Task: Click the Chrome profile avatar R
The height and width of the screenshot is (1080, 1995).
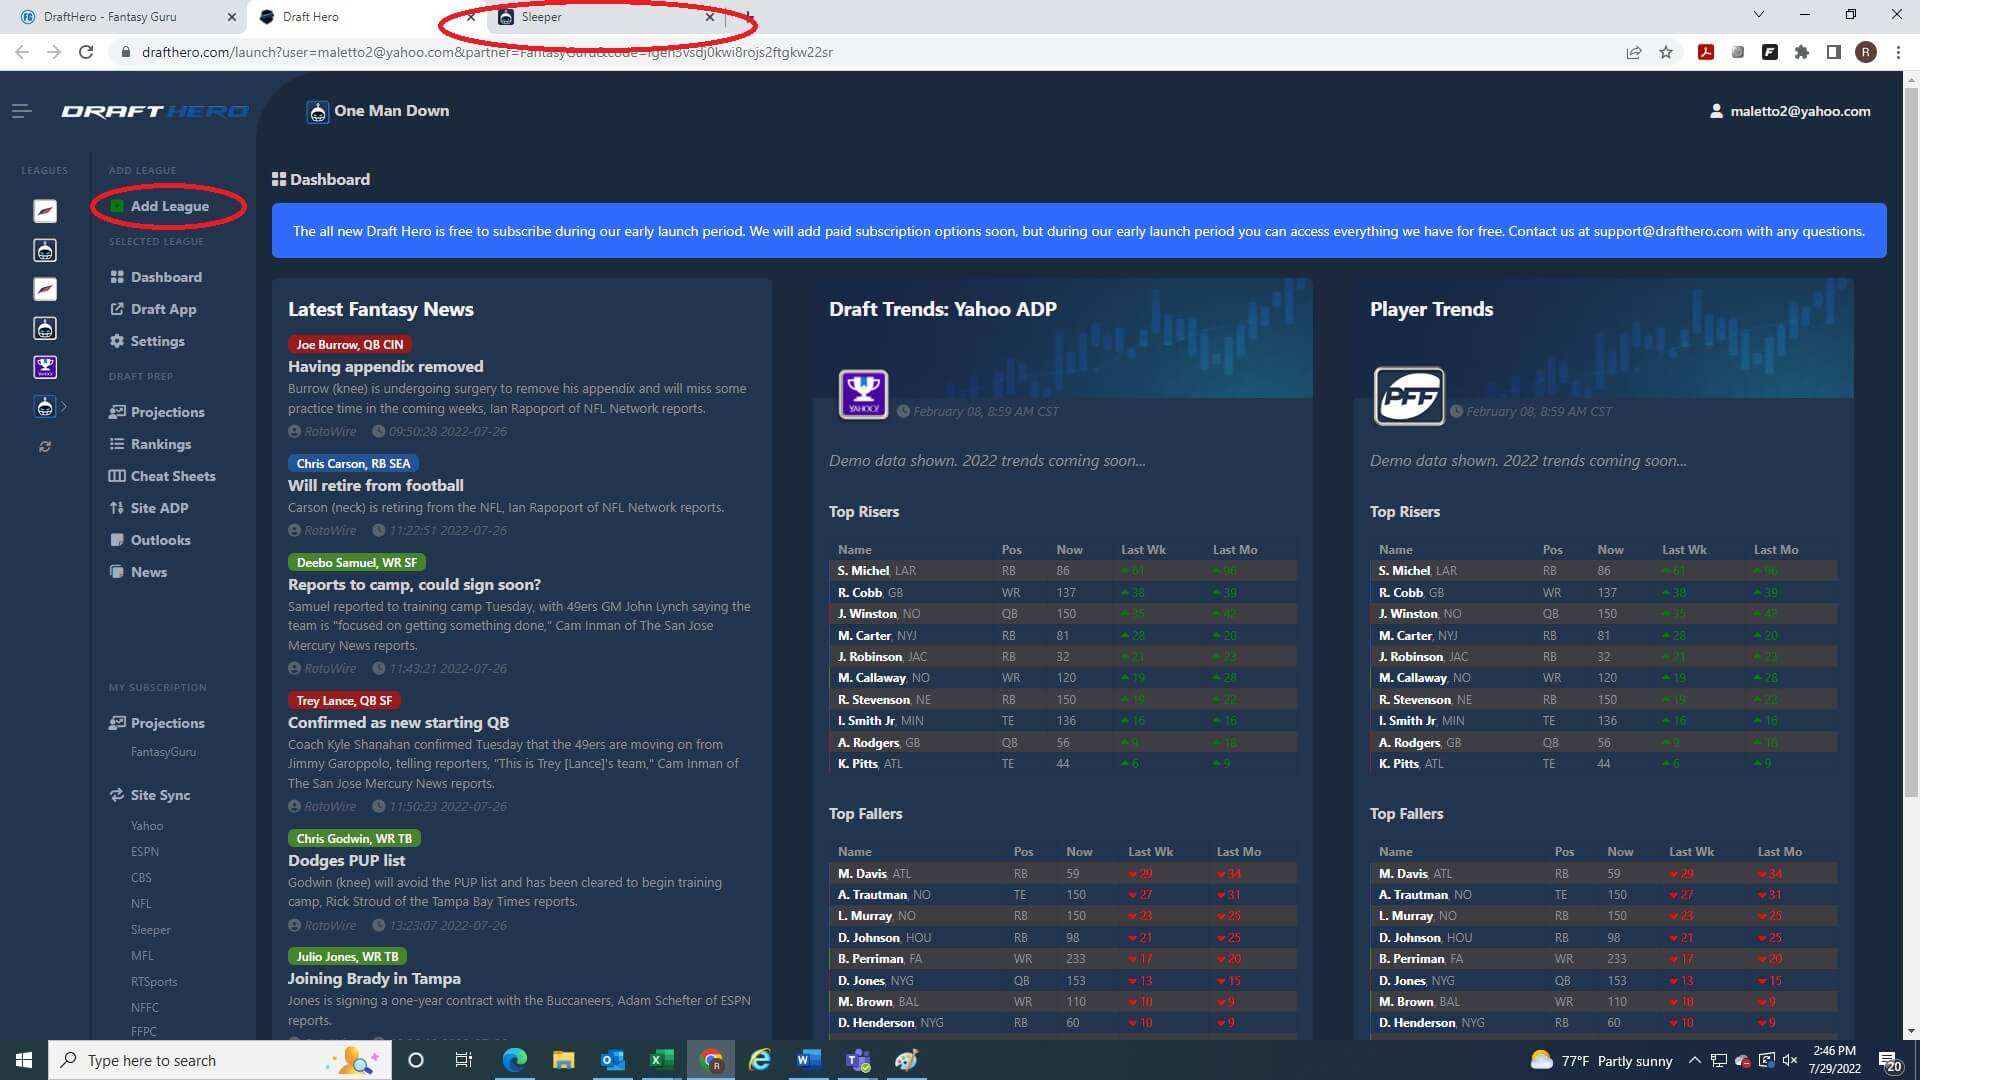Action: pos(1866,52)
